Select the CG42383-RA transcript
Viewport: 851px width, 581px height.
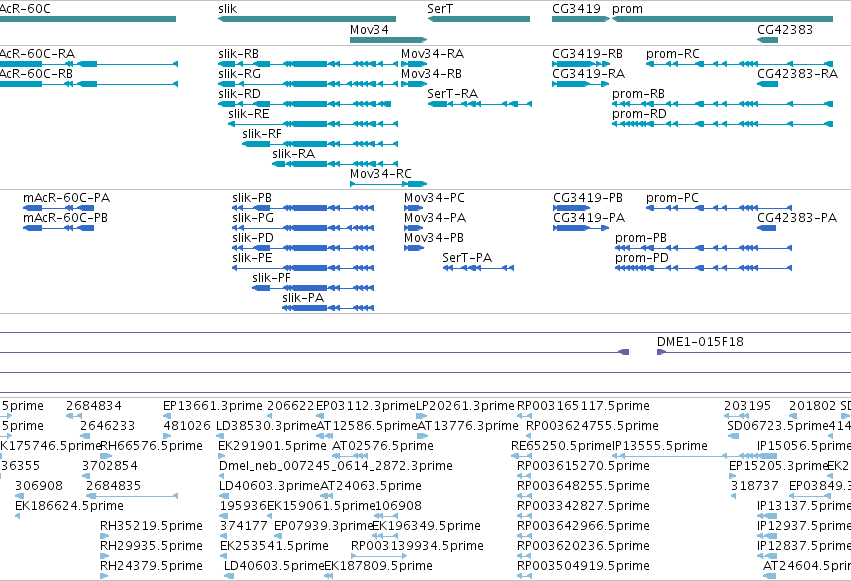[767, 84]
